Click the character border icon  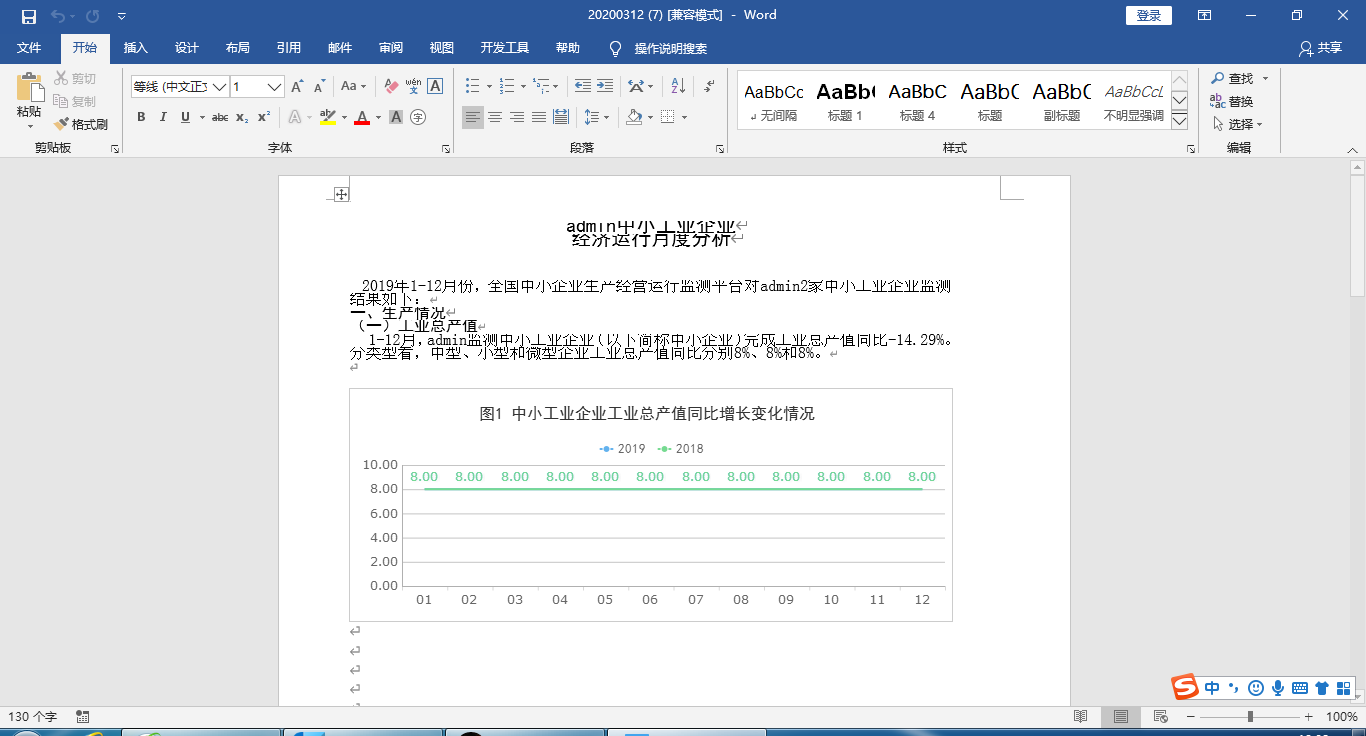[435, 87]
